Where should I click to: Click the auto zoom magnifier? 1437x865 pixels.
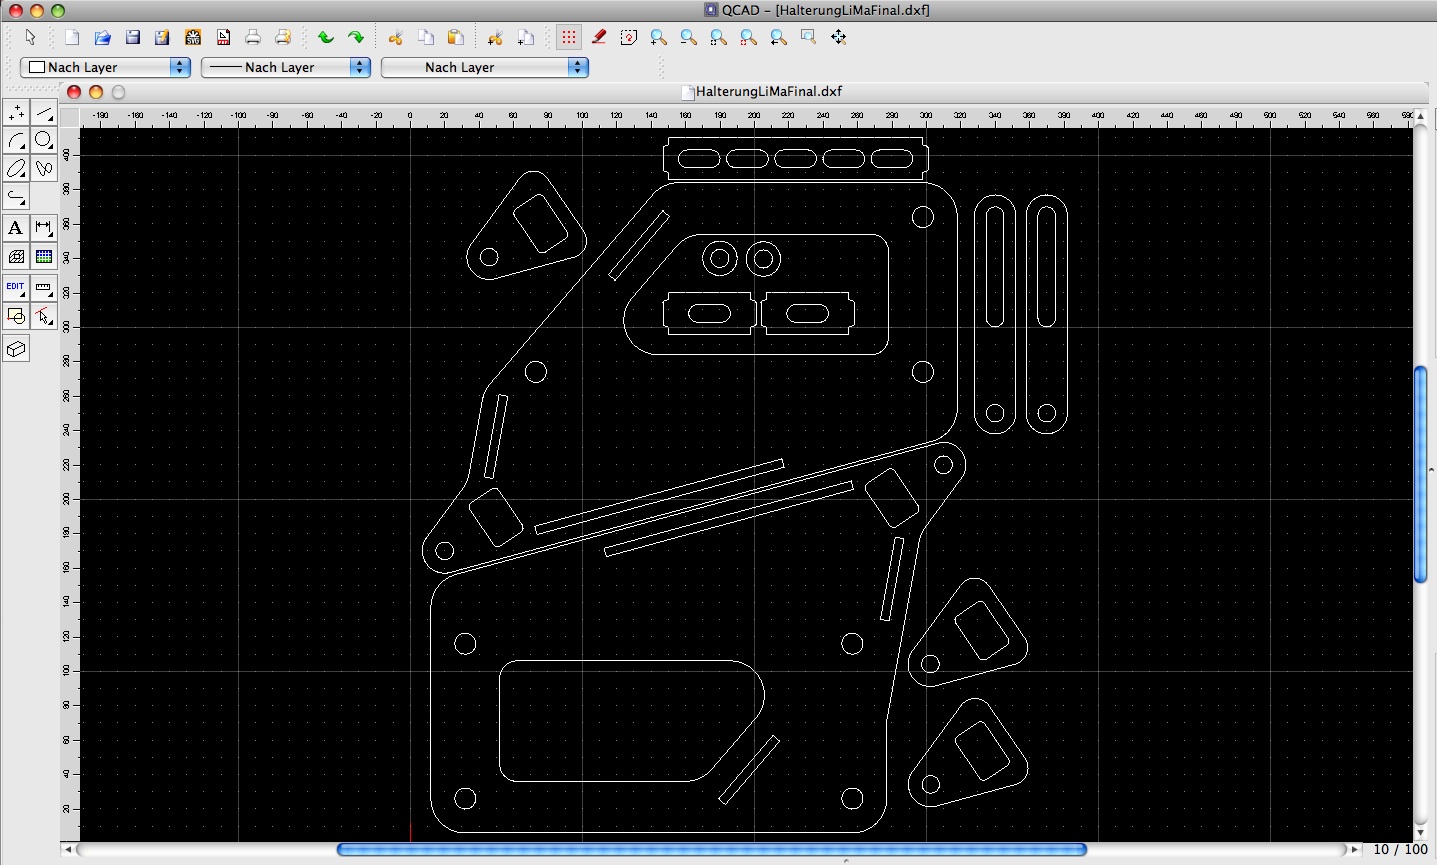click(x=719, y=37)
